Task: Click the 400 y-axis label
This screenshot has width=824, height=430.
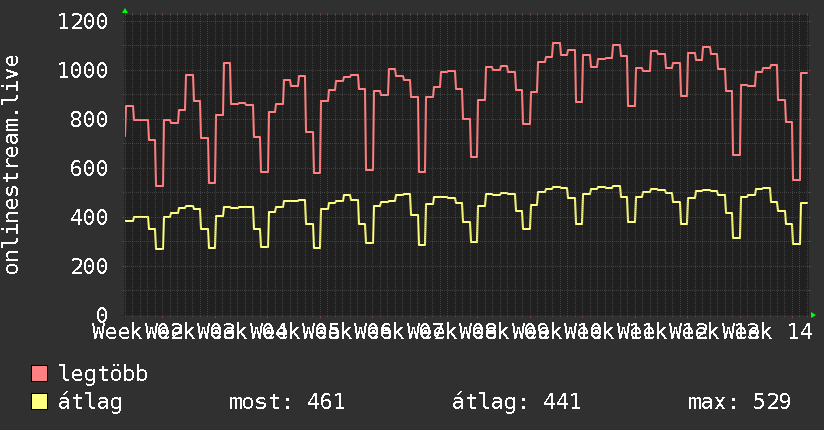Action: (x=89, y=217)
